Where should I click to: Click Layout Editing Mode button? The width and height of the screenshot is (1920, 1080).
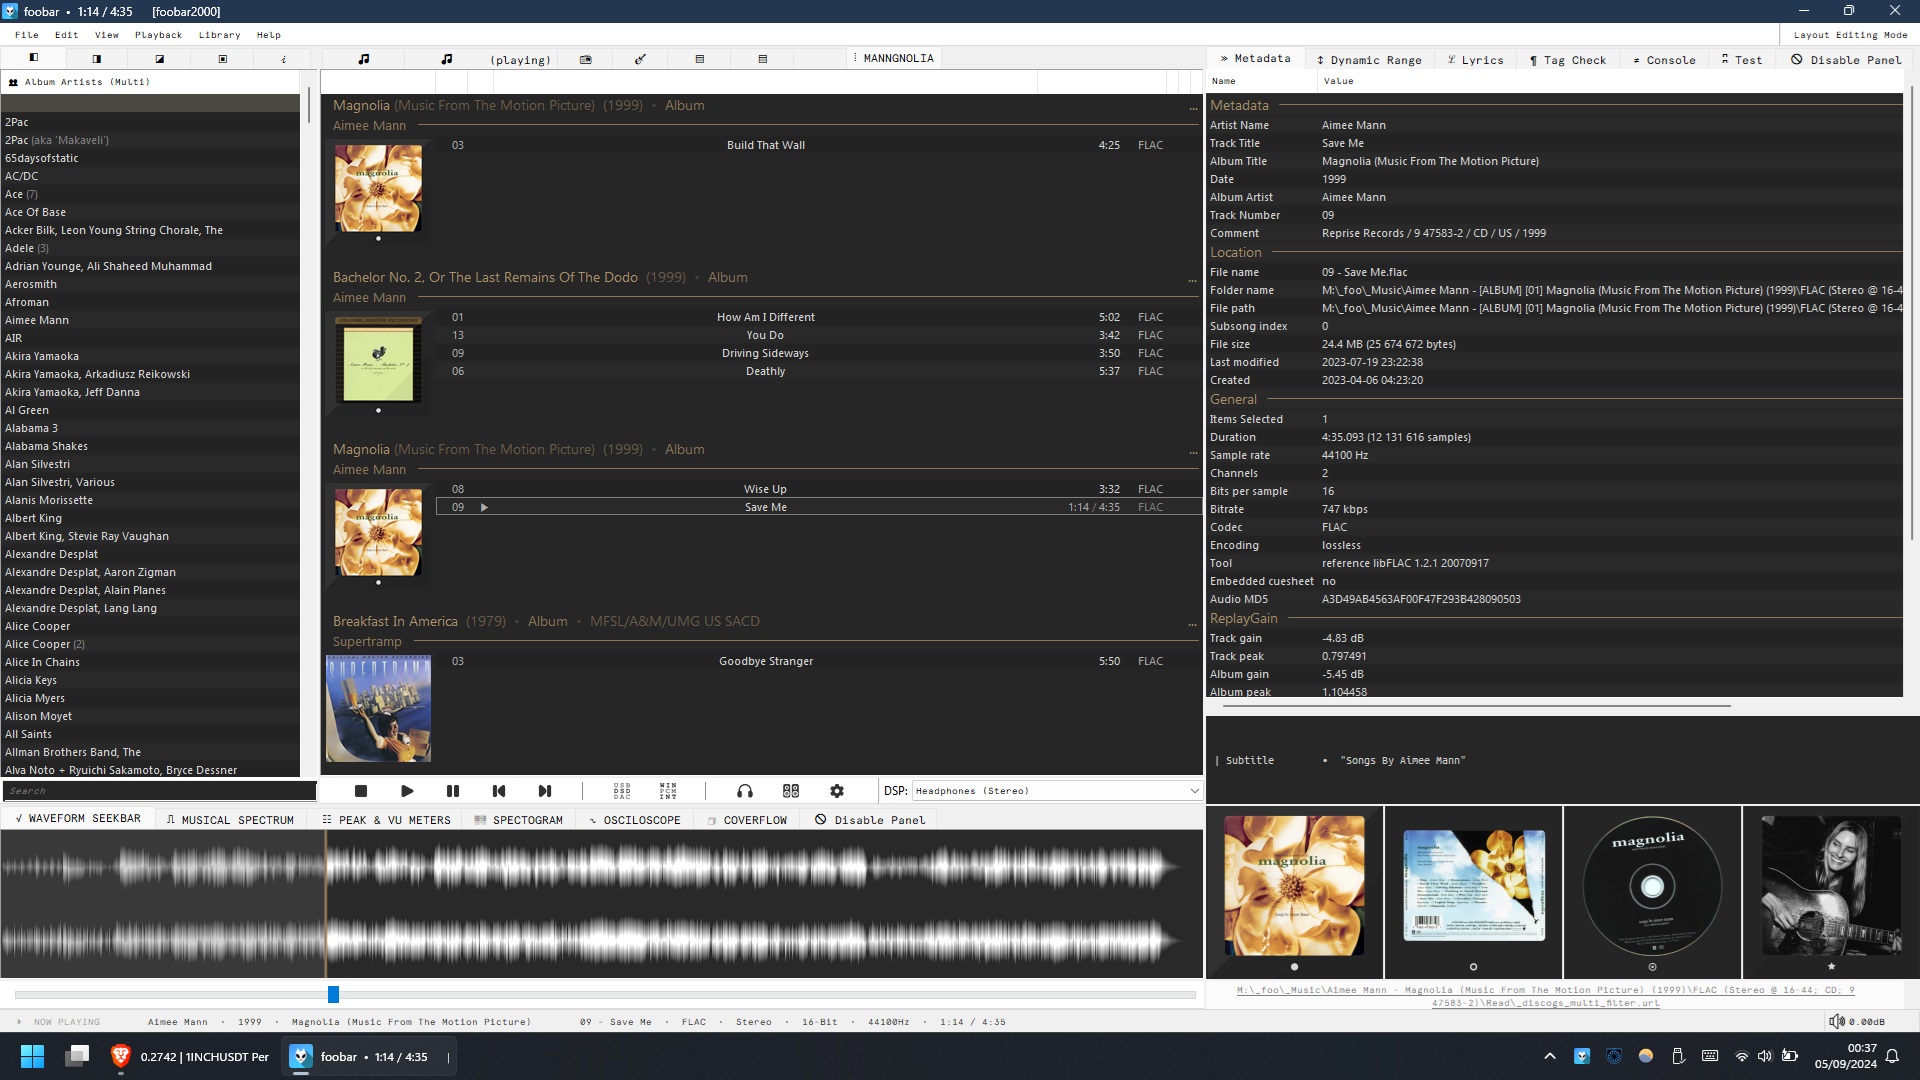click(1850, 35)
